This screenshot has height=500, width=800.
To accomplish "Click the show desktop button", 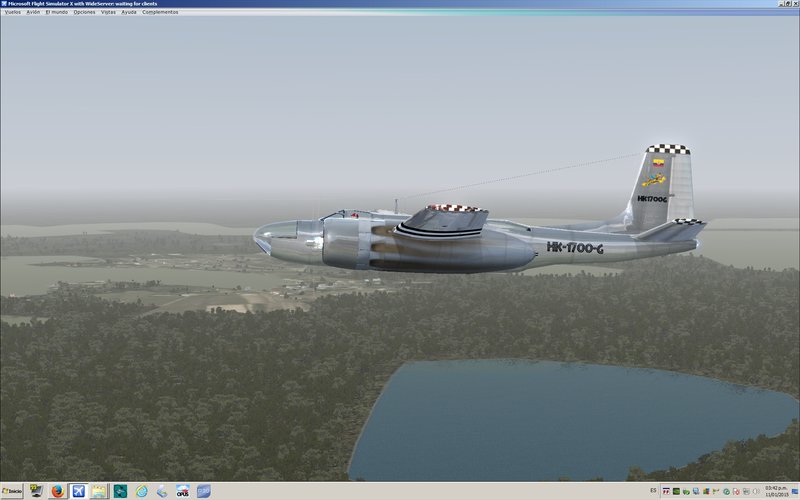I will point(796,491).
